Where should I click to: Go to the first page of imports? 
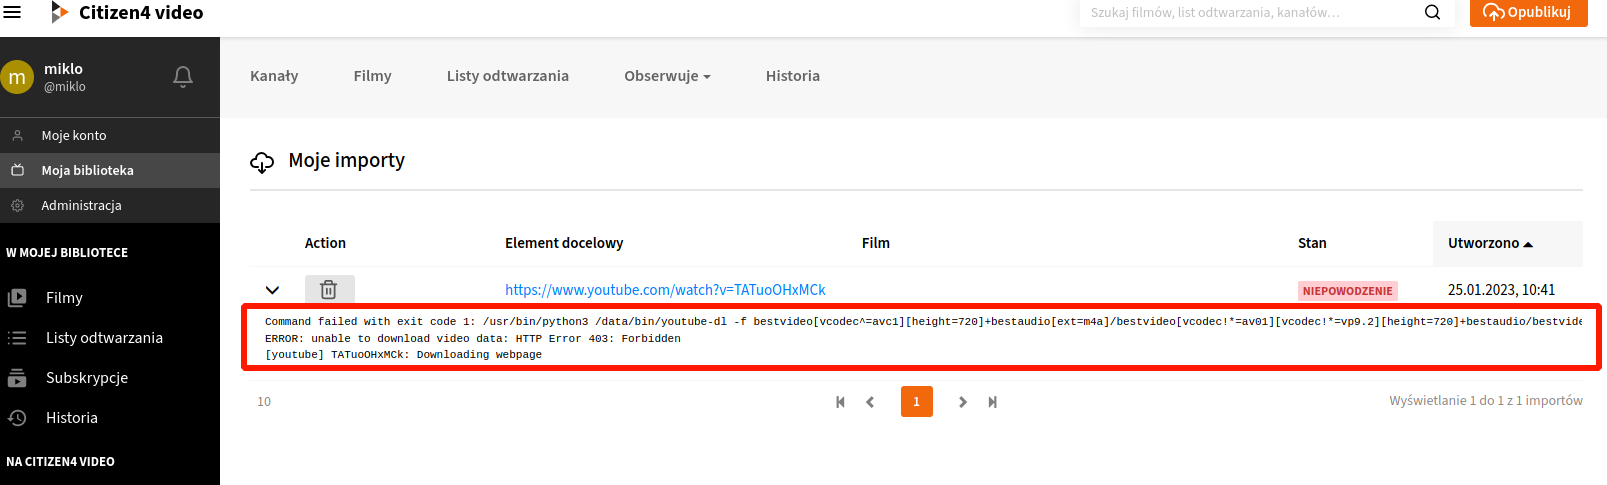840,402
